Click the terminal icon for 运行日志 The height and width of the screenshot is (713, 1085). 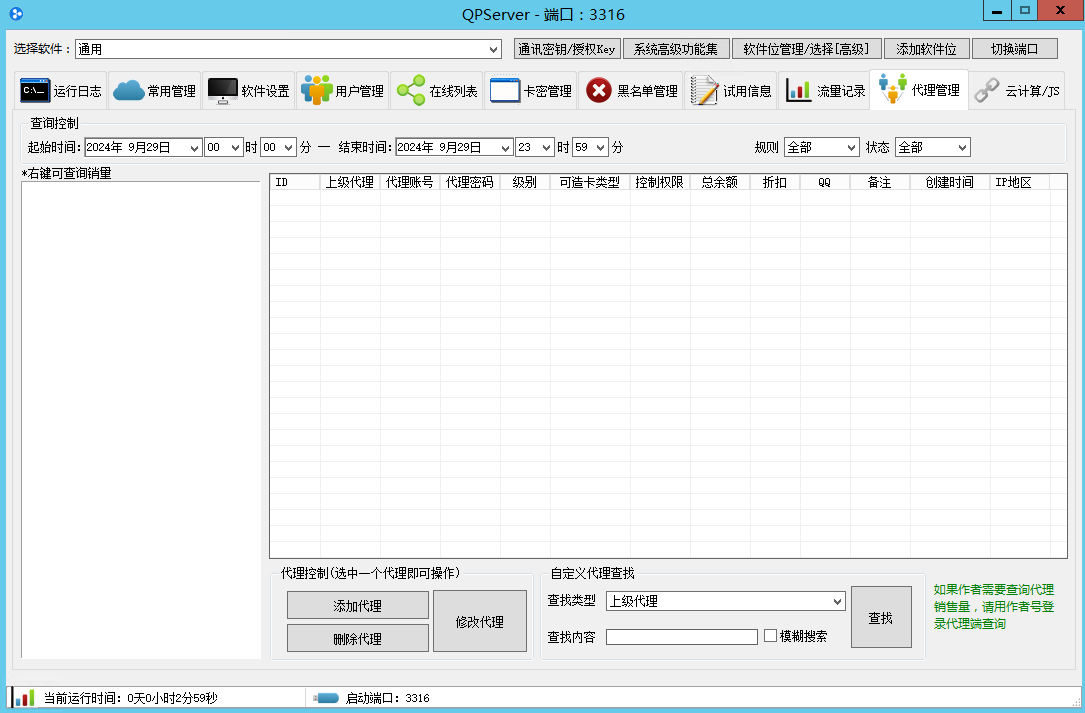pos(35,91)
